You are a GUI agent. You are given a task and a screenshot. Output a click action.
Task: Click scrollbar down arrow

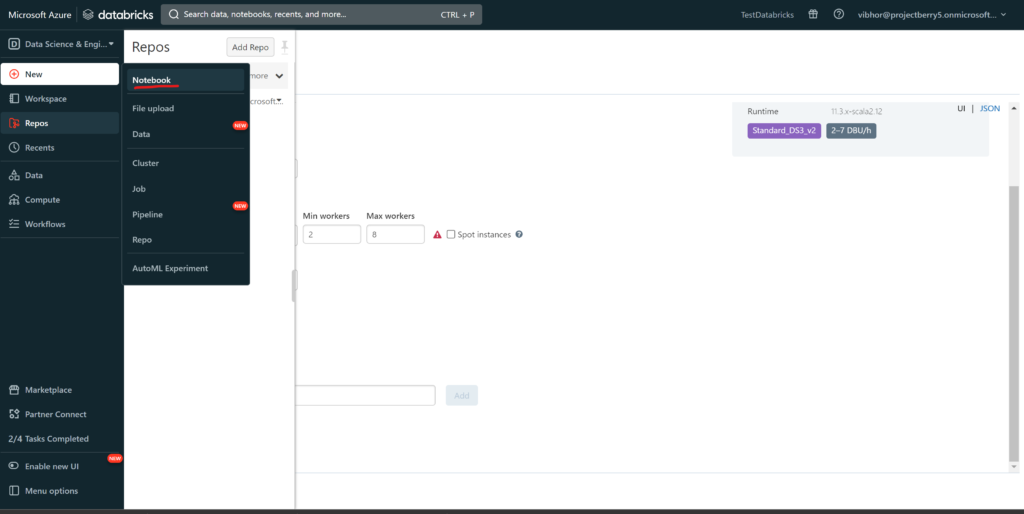click(1014, 467)
